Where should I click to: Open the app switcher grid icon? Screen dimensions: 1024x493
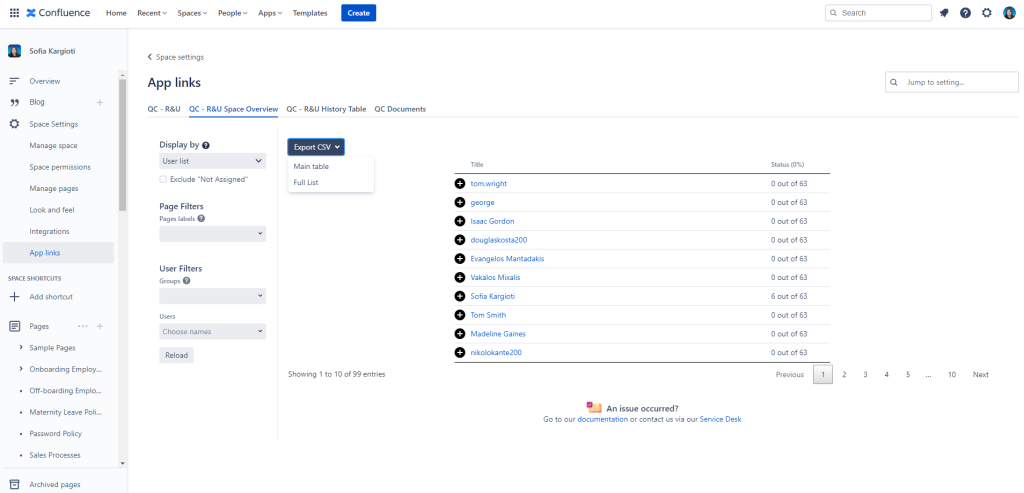(x=14, y=13)
